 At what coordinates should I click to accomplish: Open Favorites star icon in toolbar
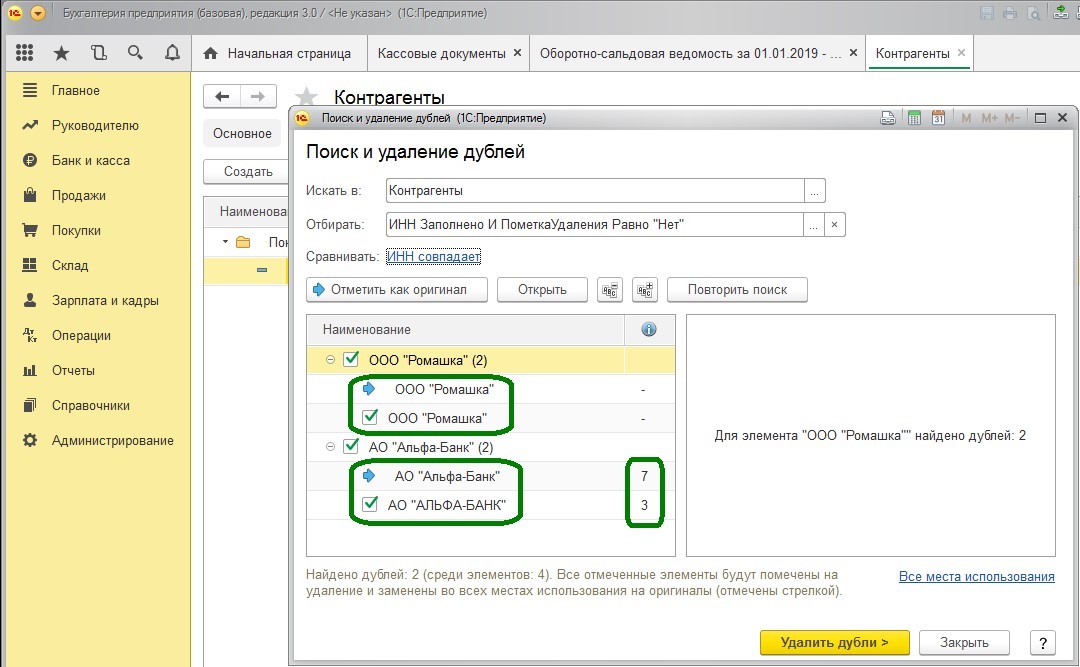point(61,53)
